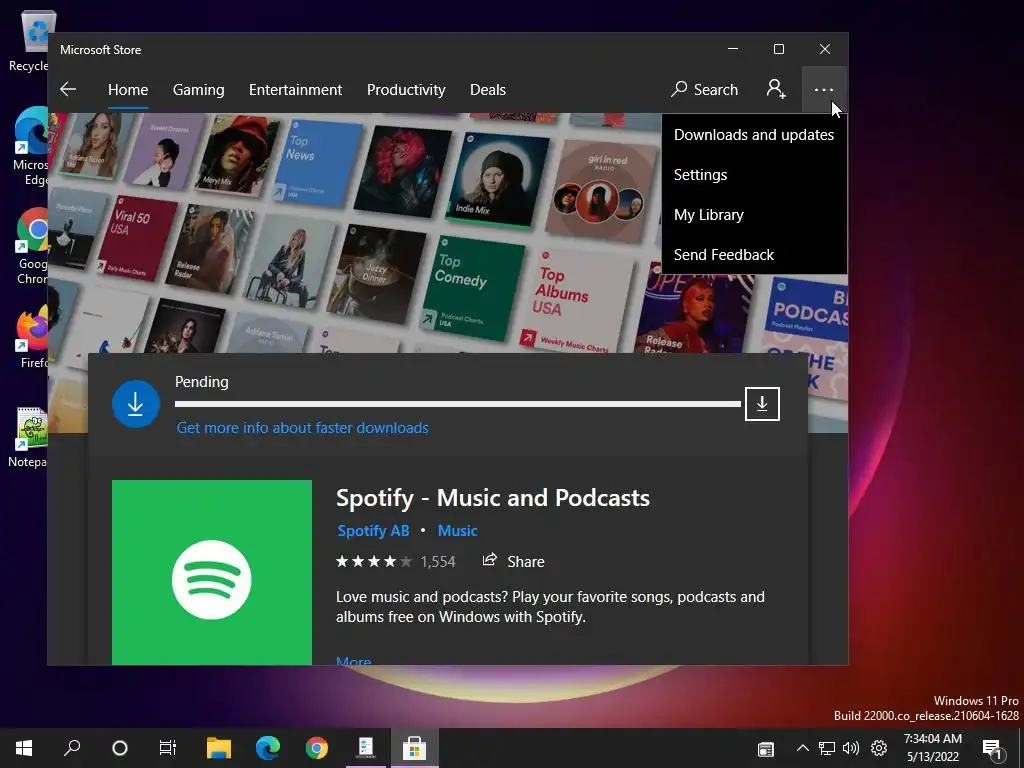Maximize the Microsoft Store window
Image resolution: width=1024 pixels, height=768 pixels.
[x=778, y=49]
